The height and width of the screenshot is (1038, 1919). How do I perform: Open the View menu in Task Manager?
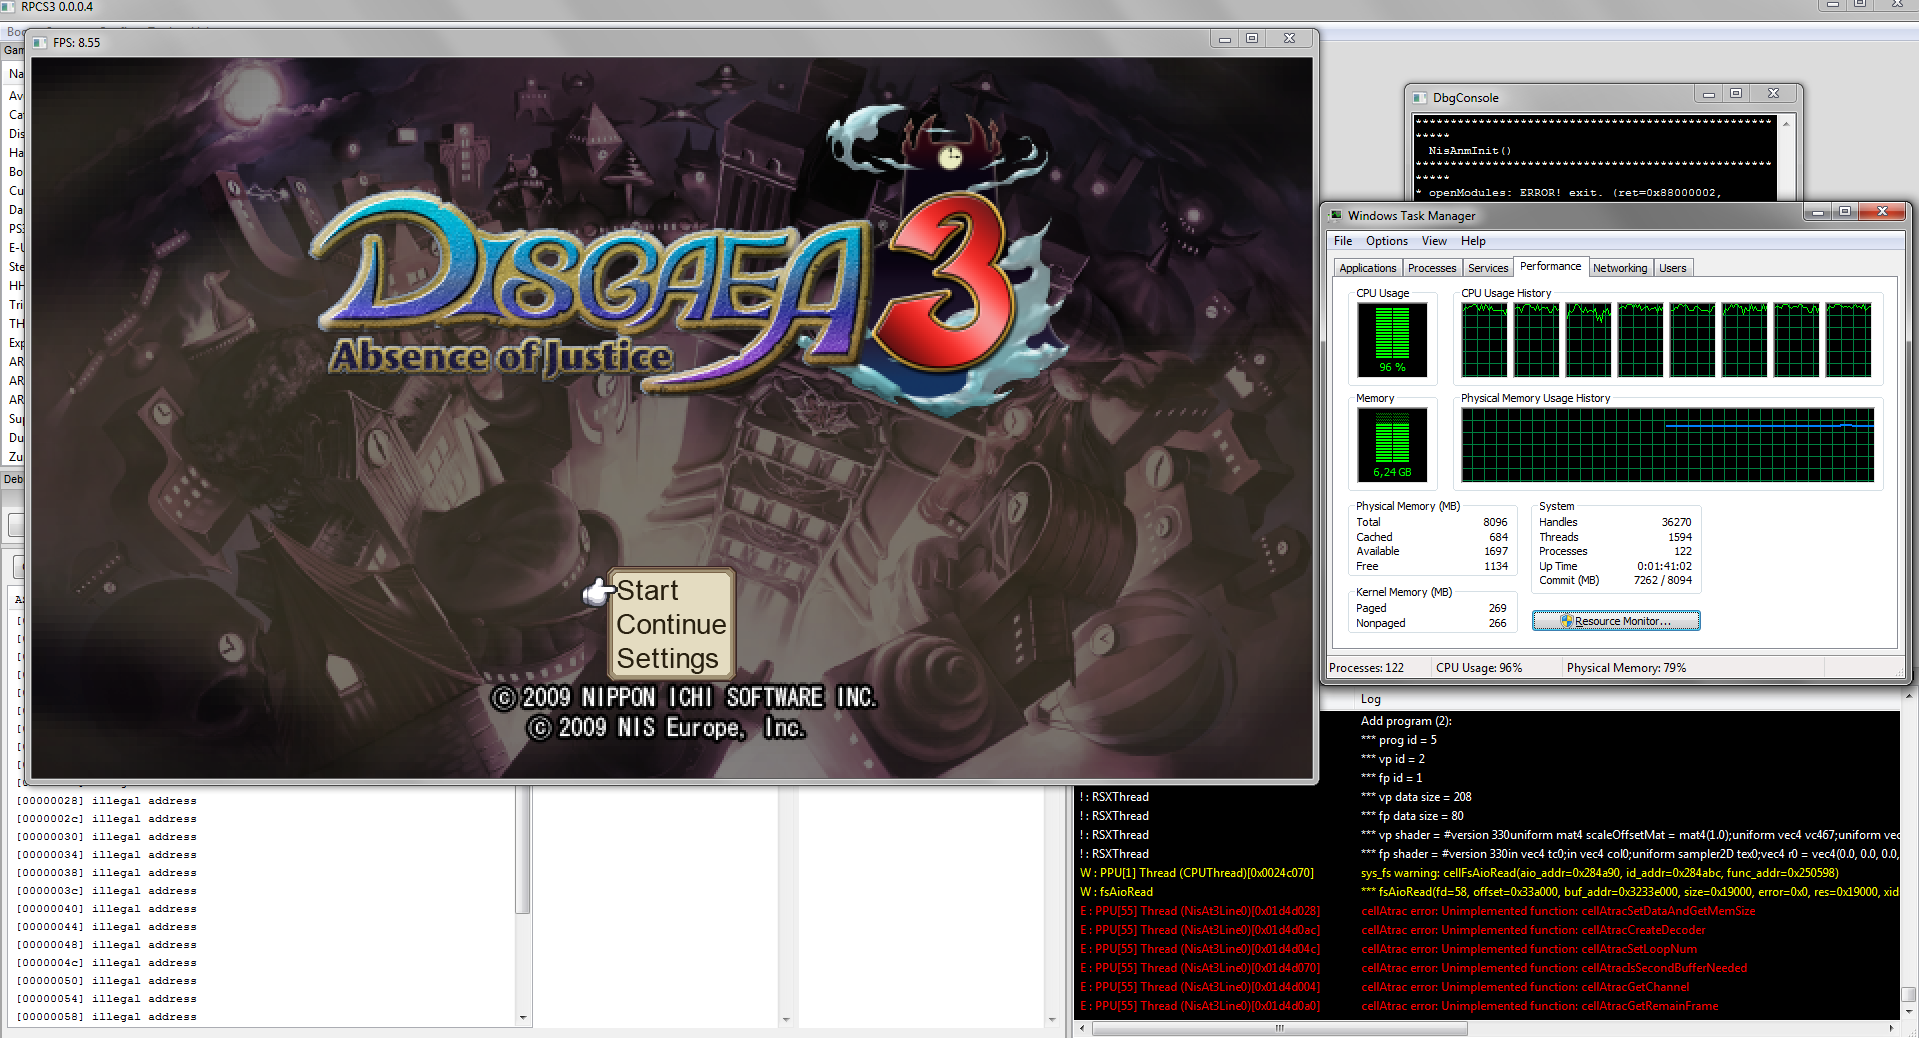coord(1434,241)
